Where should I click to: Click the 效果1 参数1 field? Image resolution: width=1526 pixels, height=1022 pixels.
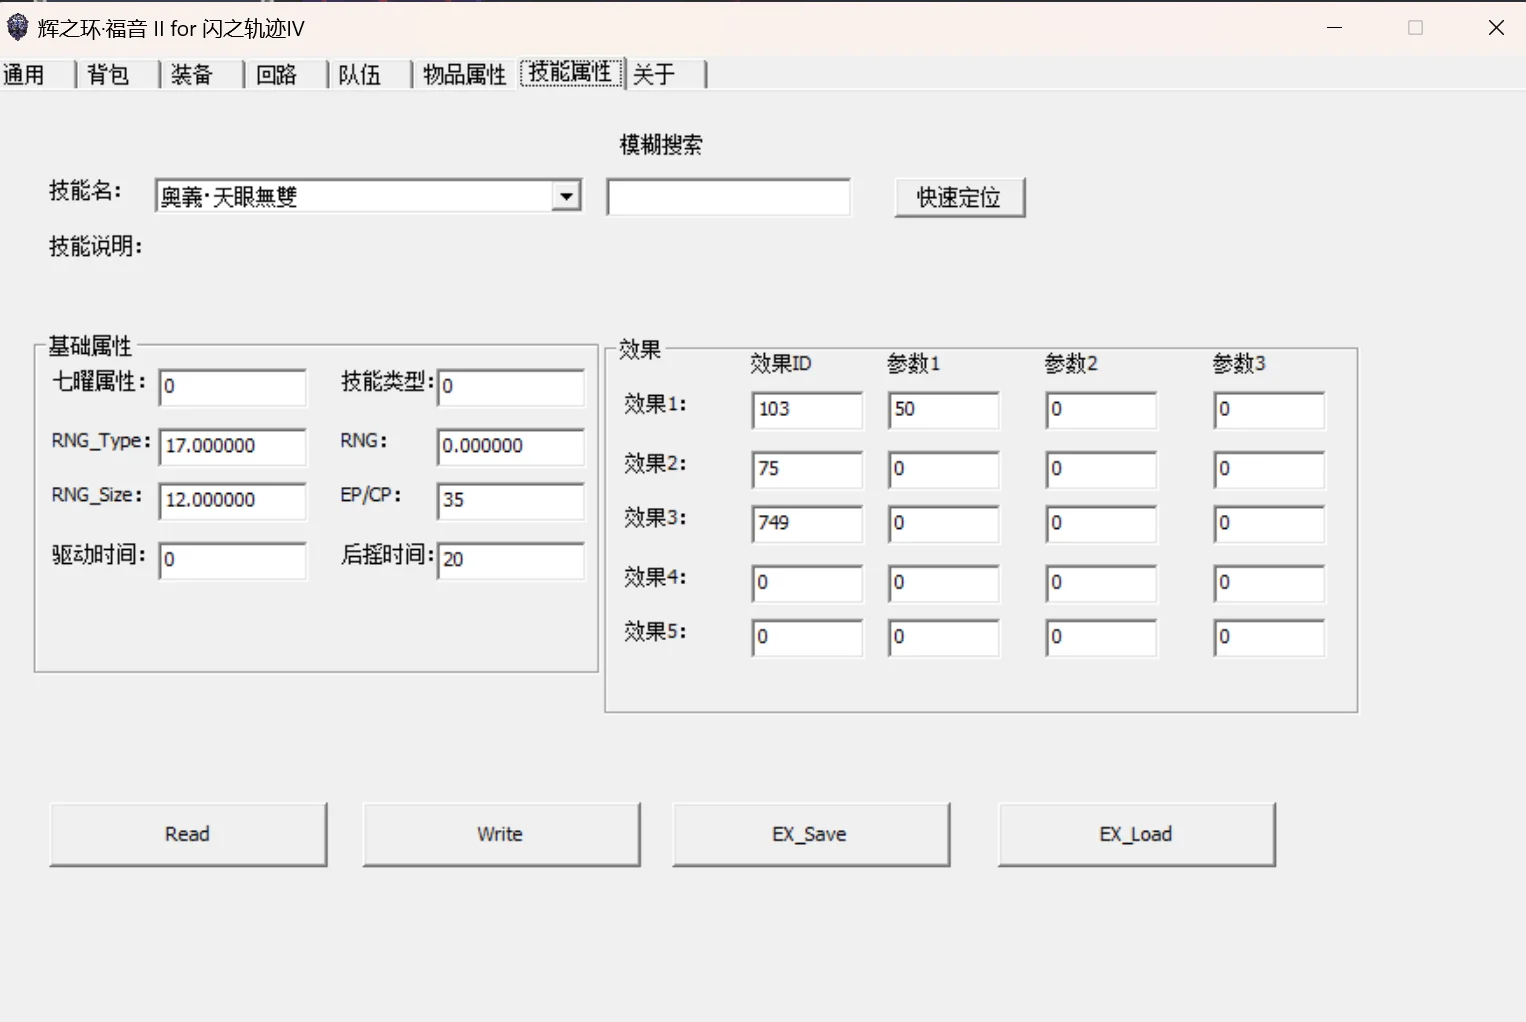tap(943, 410)
